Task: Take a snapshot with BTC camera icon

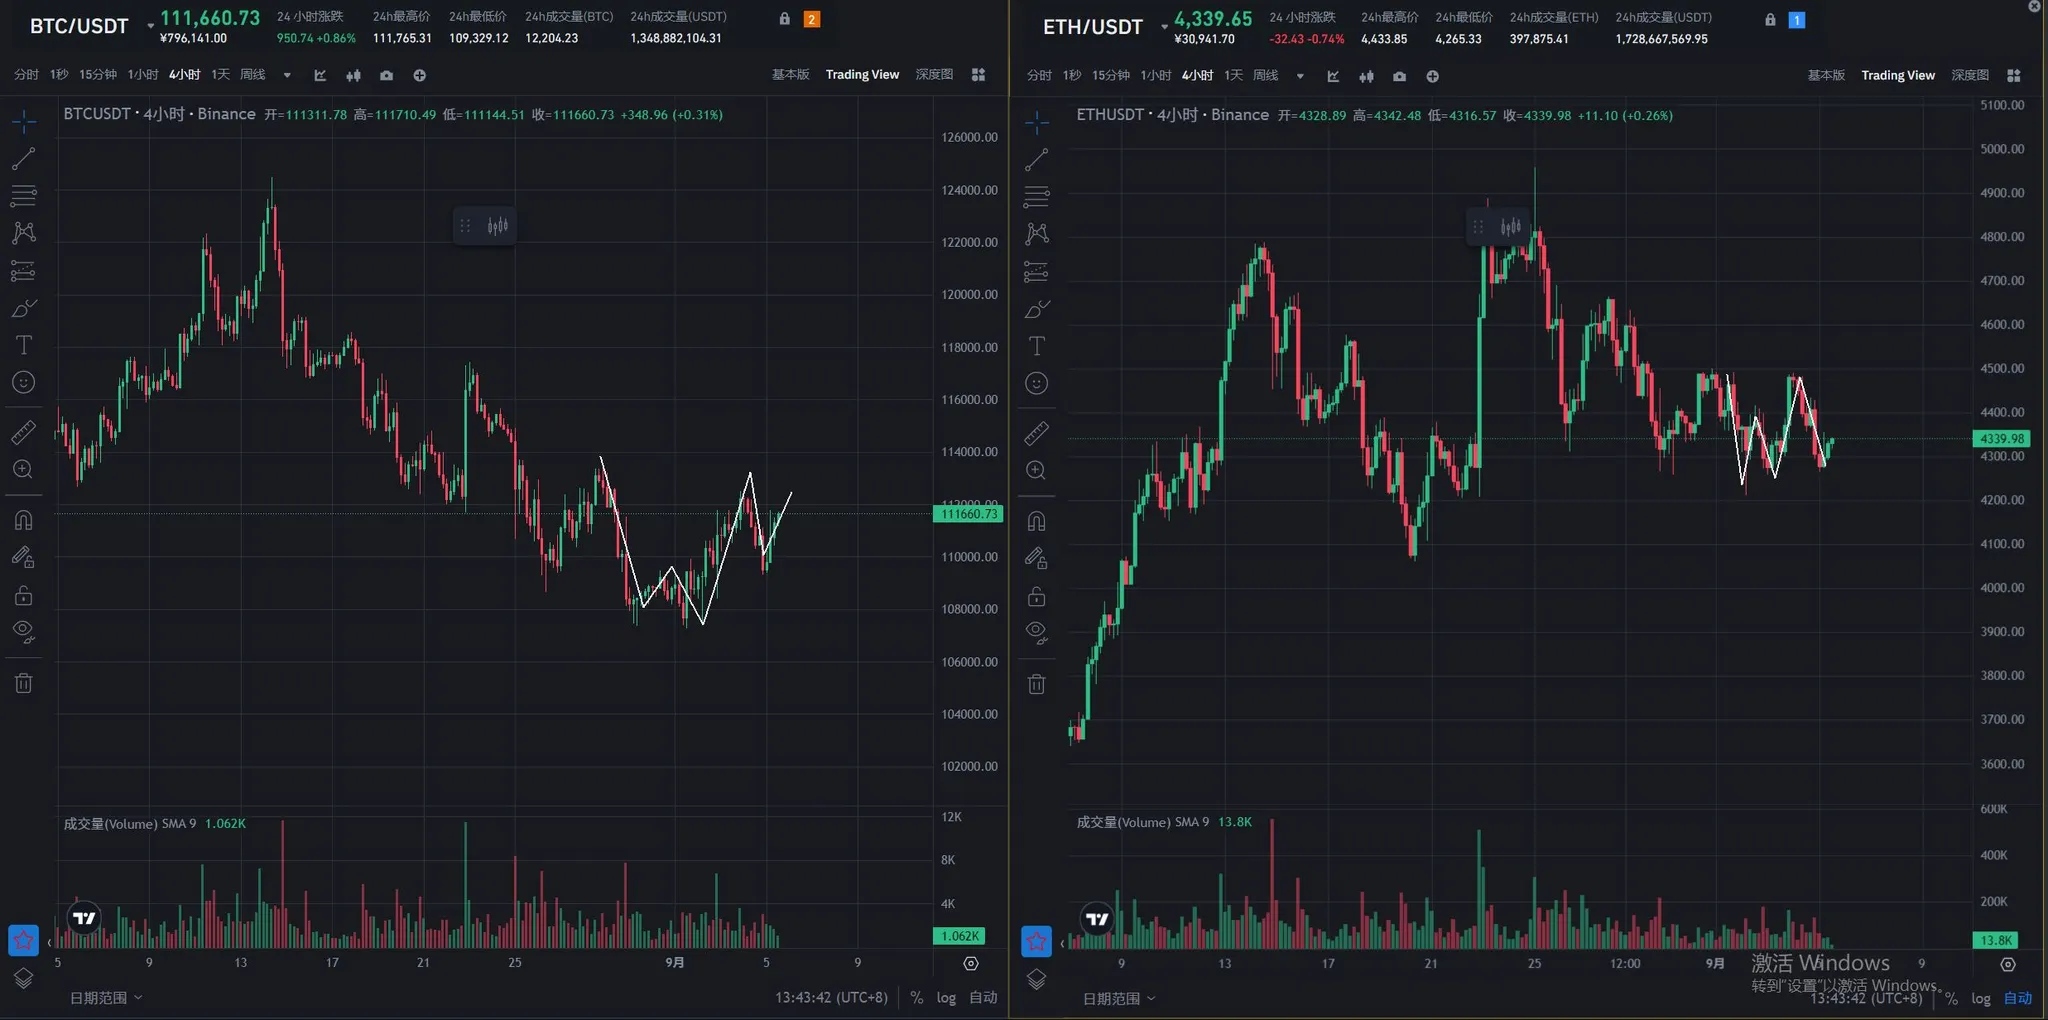Action: pos(386,75)
